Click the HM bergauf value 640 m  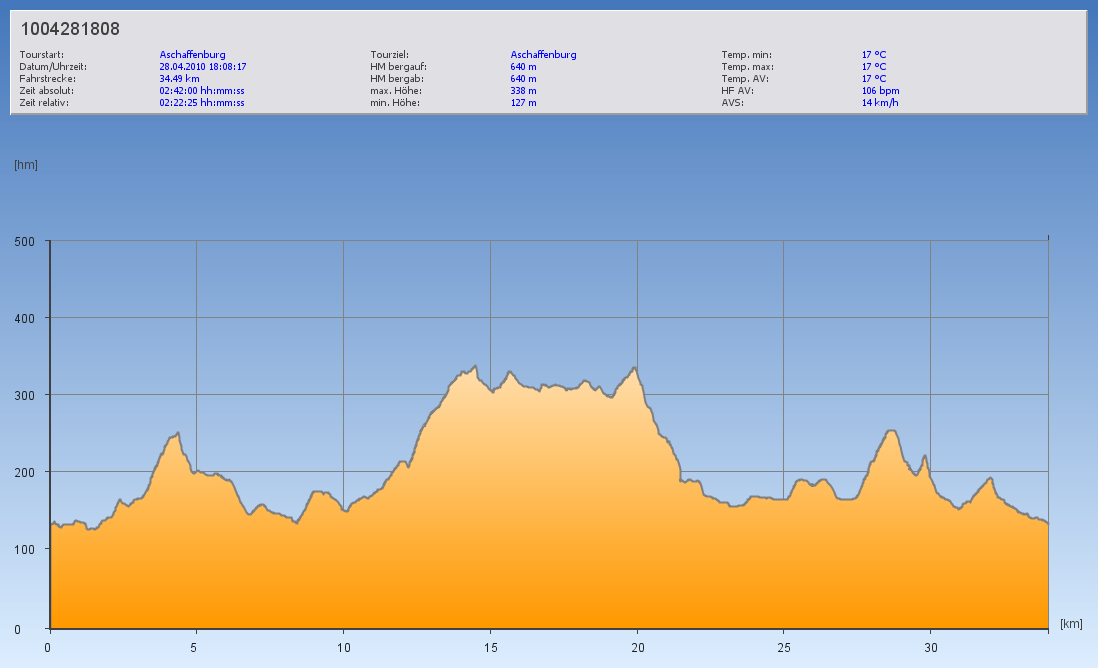(524, 66)
